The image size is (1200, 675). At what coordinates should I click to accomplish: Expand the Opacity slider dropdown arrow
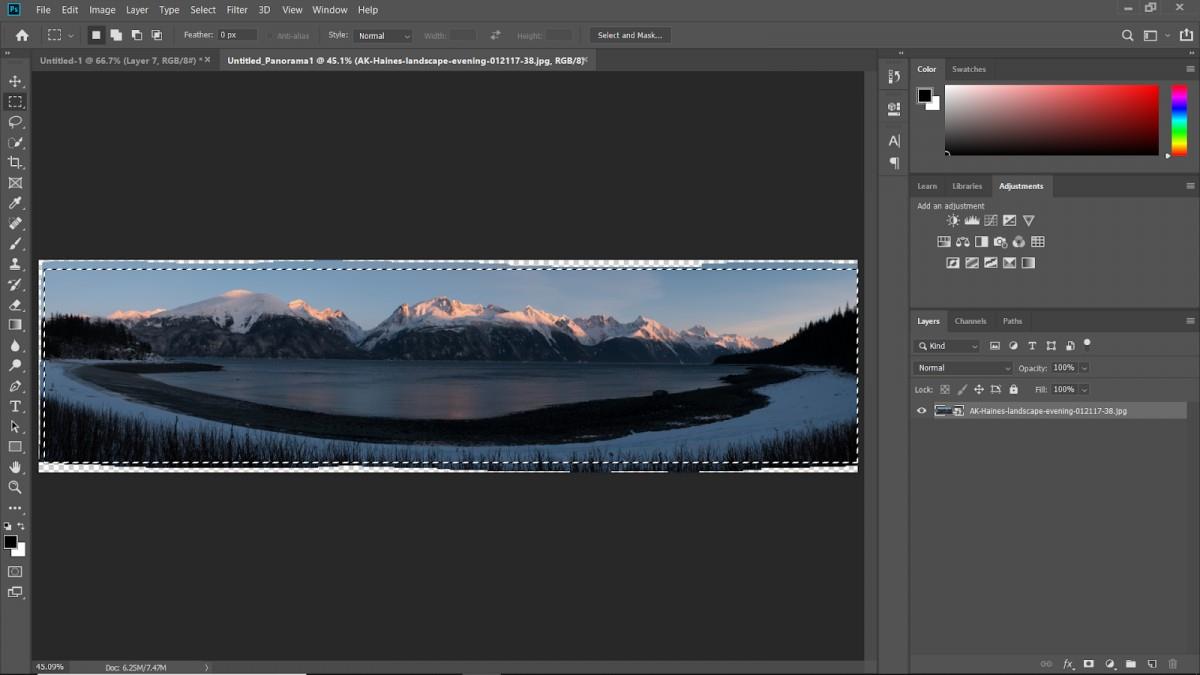[1084, 368]
